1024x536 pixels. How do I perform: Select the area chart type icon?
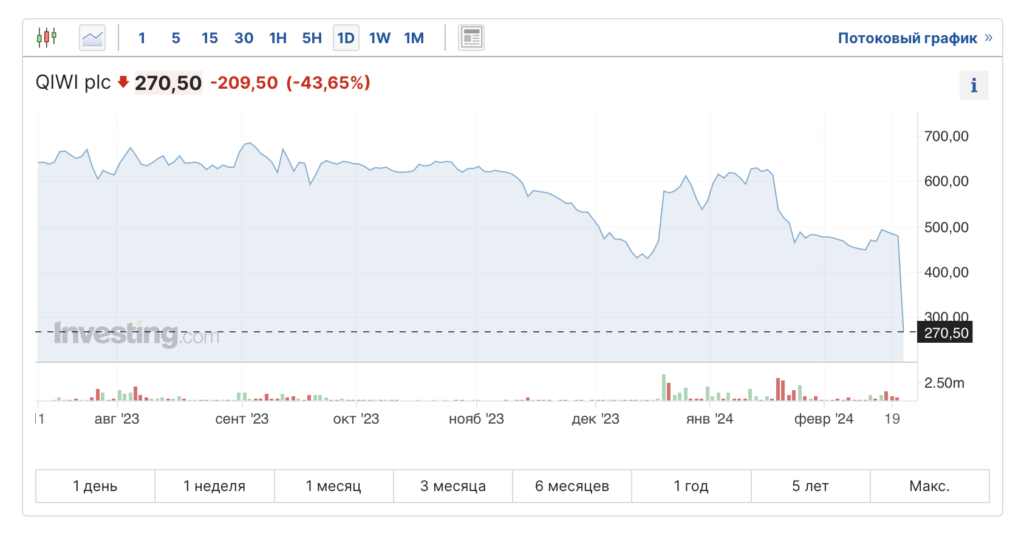(x=92, y=38)
